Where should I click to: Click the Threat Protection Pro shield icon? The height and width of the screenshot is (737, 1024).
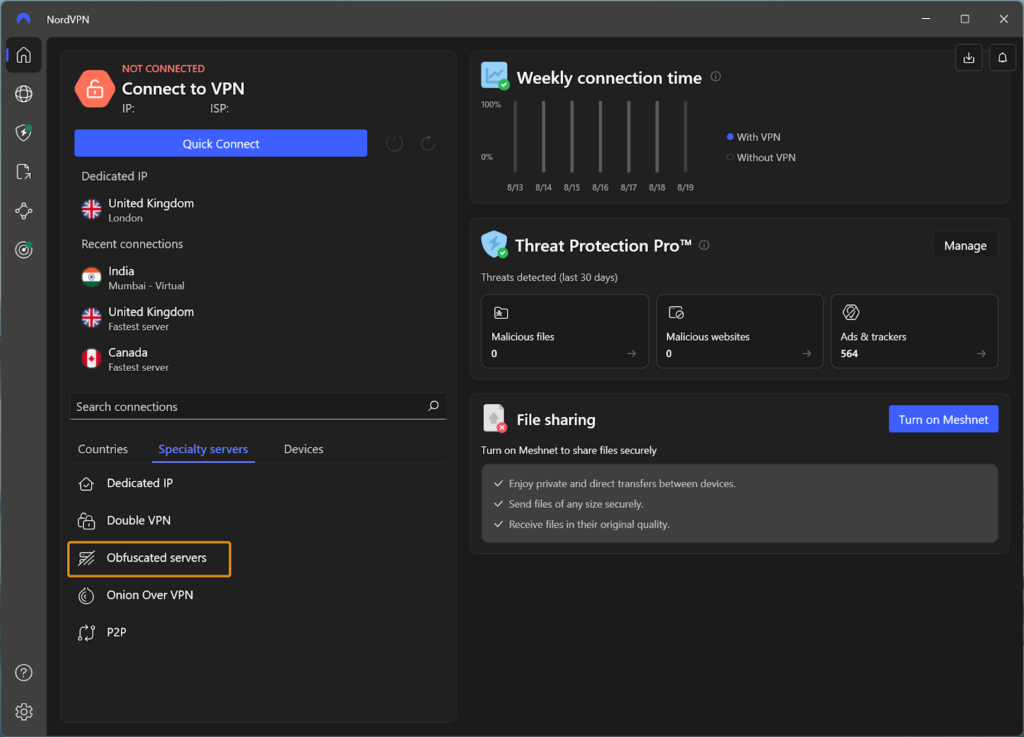coord(494,244)
